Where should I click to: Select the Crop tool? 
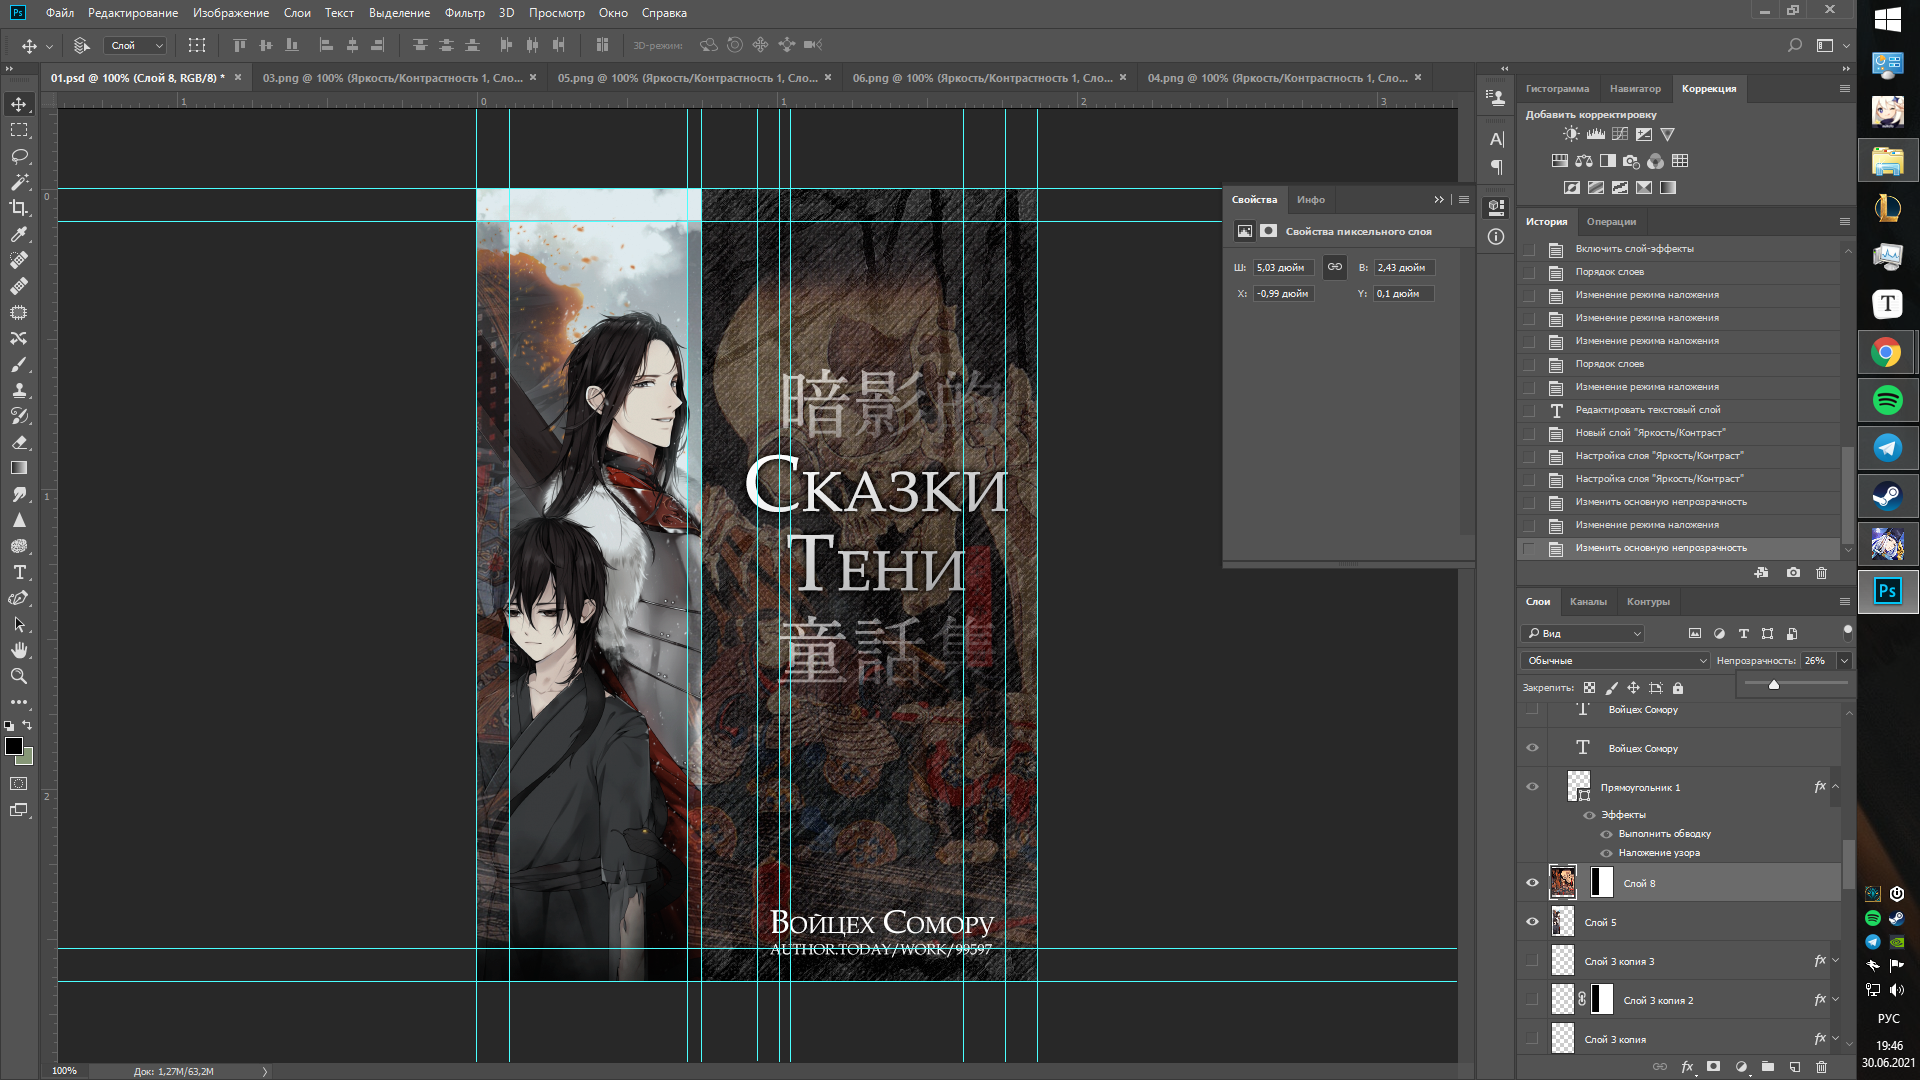point(19,208)
